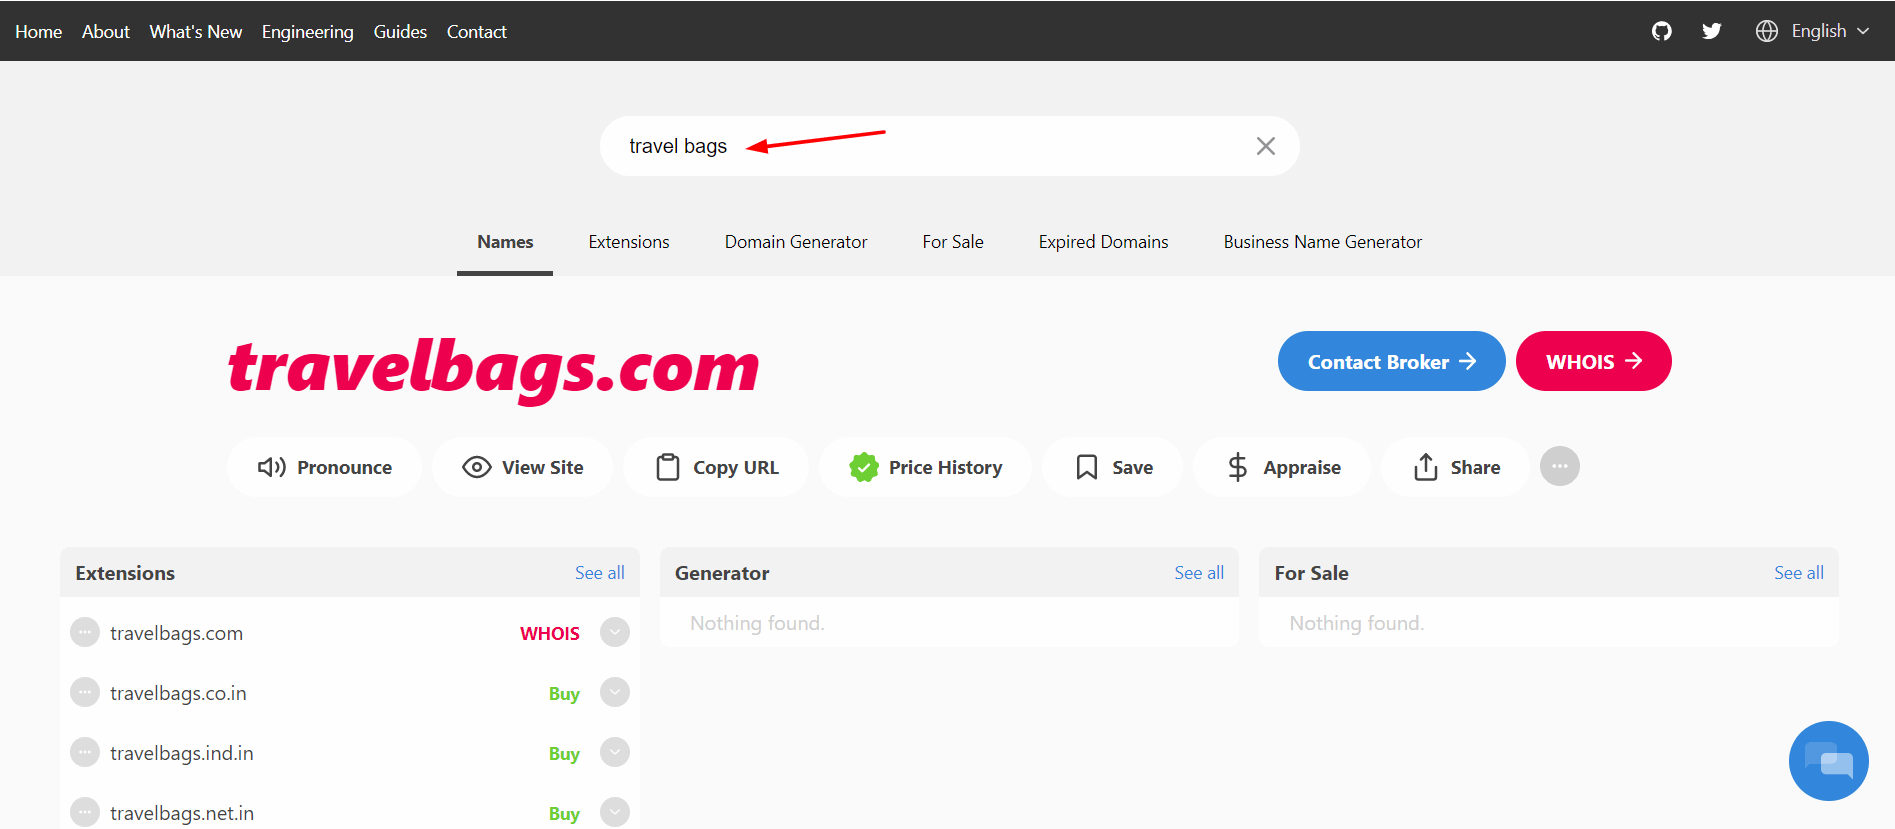Click the Pronounce speaker button
Image resolution: width=1895 pixels, height=829 pixels.
point(325,467)
